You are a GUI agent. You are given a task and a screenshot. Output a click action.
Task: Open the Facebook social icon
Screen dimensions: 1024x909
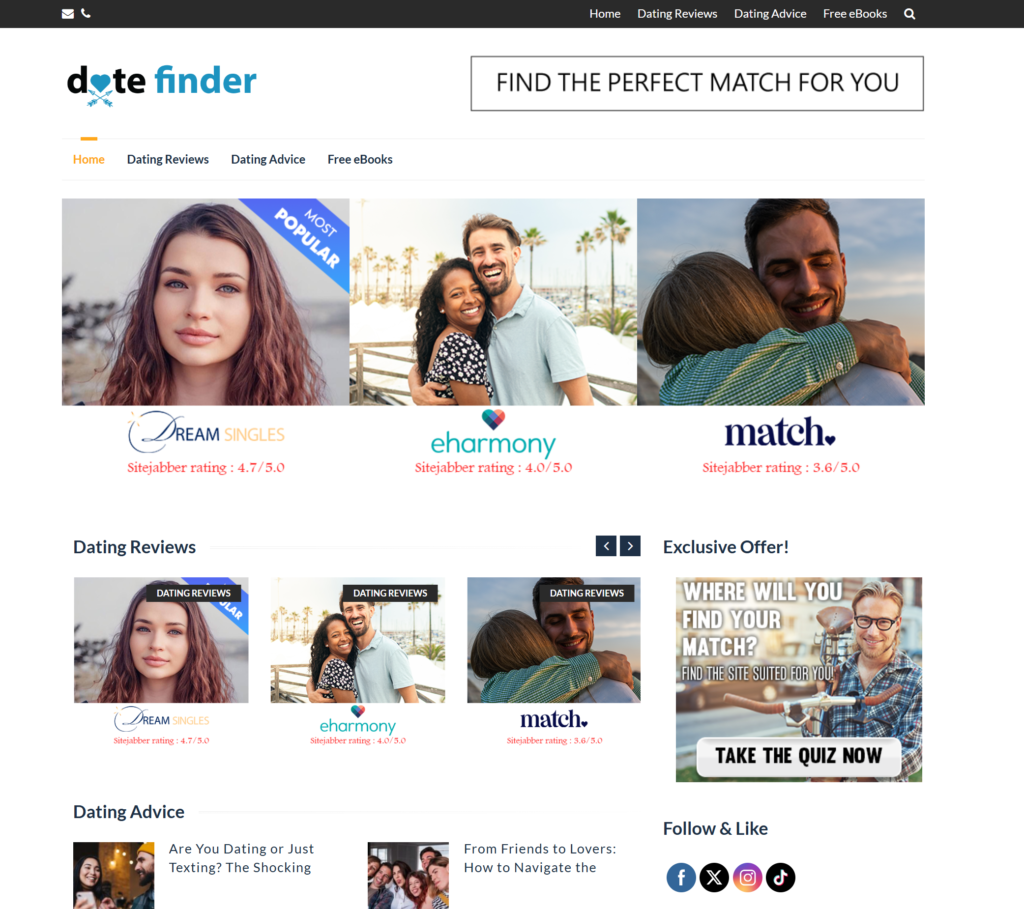(x=680, y=877)
